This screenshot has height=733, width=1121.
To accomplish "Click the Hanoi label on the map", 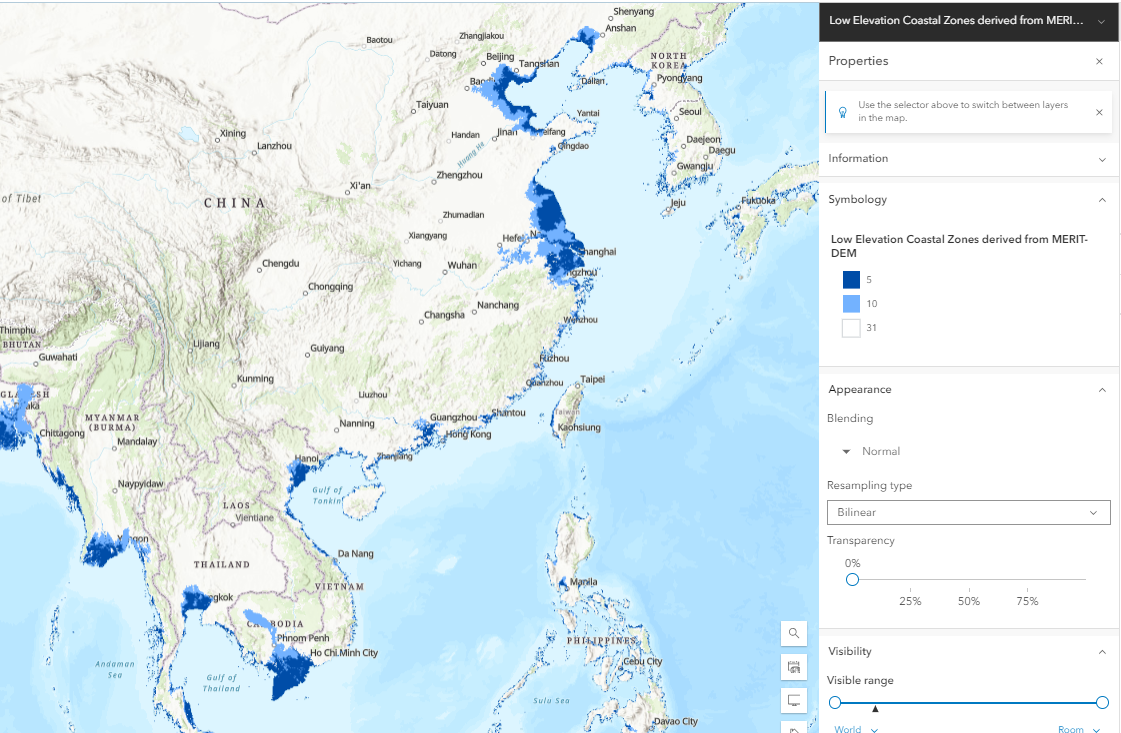I will (307, 458).
